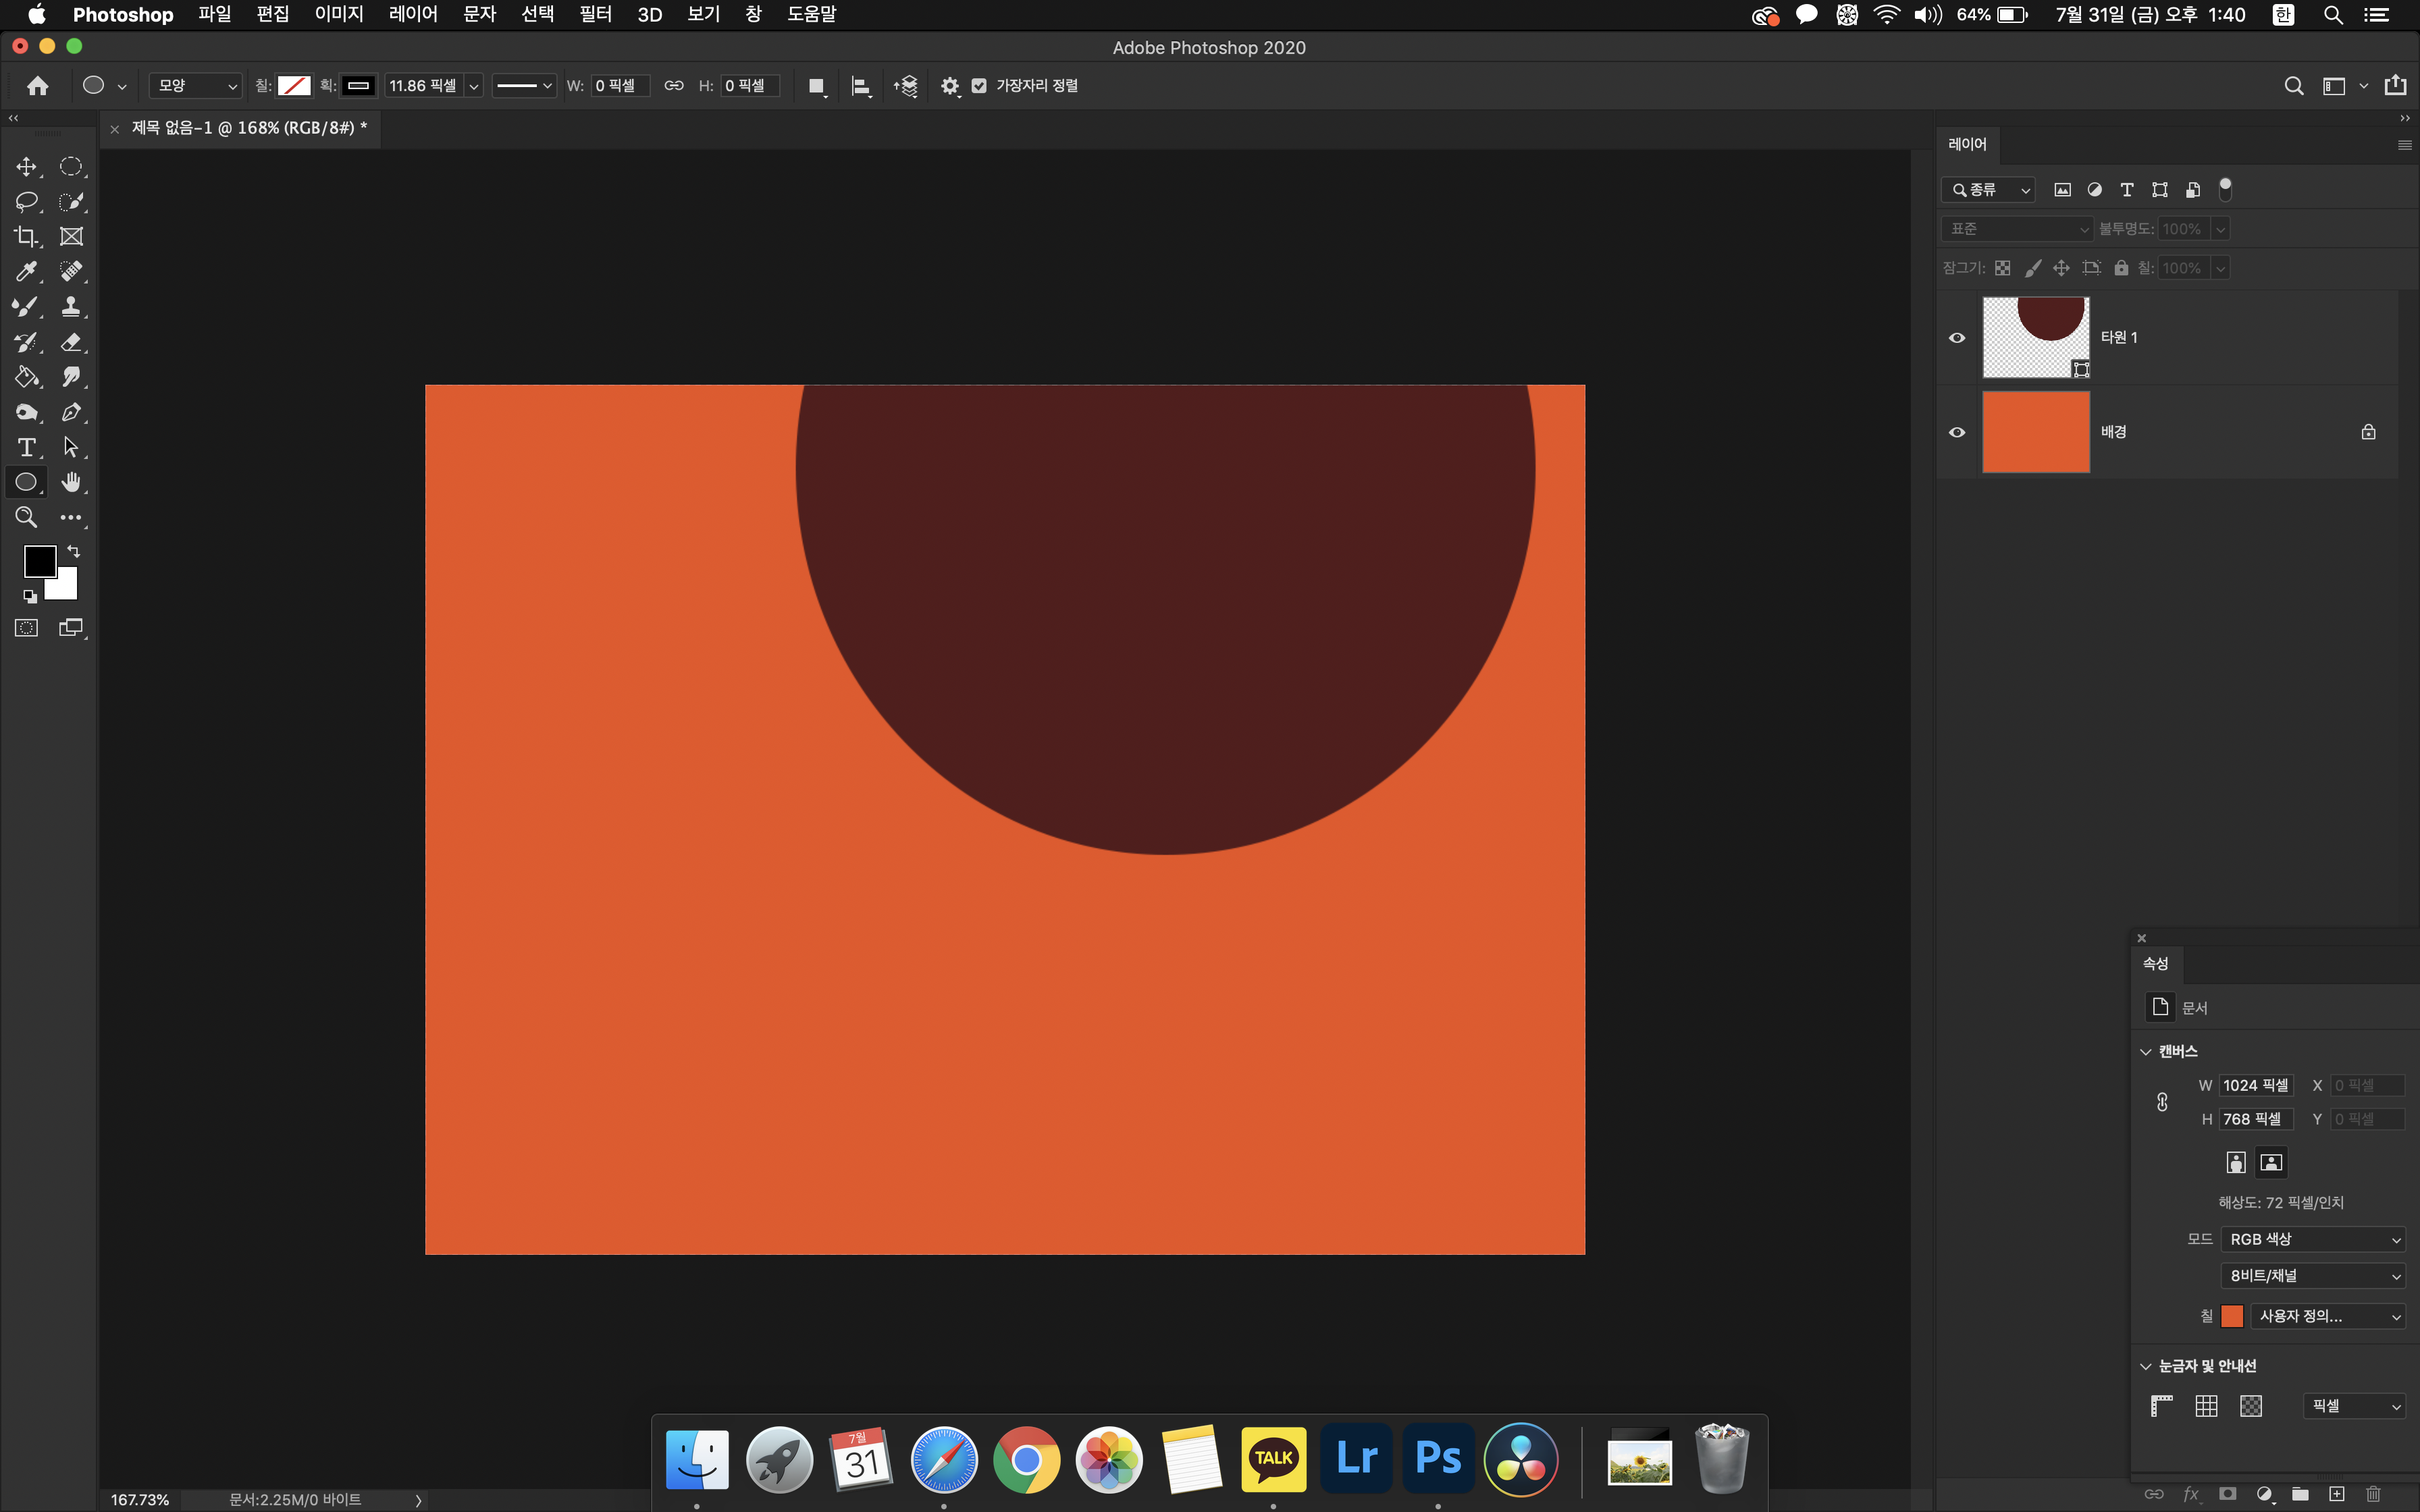Open the 필터 menu
Screen dimensions: 2420x1512
pos(595,14)
